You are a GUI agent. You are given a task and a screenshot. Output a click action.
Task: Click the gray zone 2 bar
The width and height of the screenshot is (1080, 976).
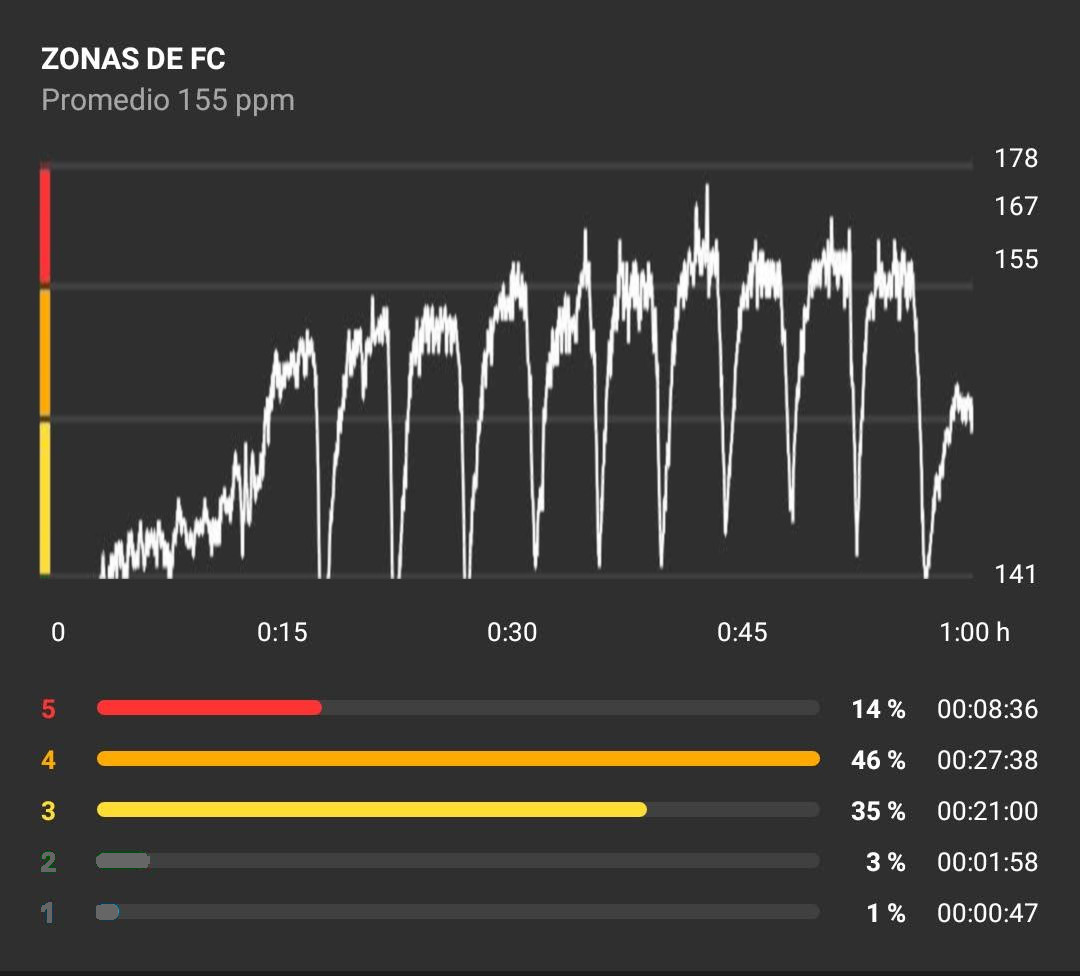click(123, 860)
